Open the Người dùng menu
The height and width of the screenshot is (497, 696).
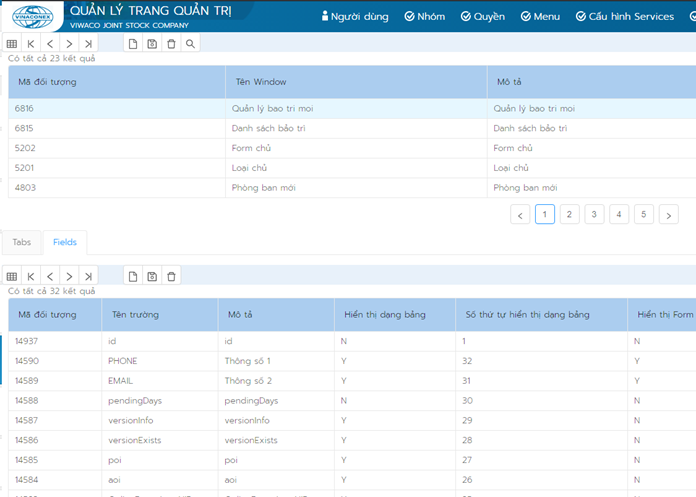click(354, 16)
